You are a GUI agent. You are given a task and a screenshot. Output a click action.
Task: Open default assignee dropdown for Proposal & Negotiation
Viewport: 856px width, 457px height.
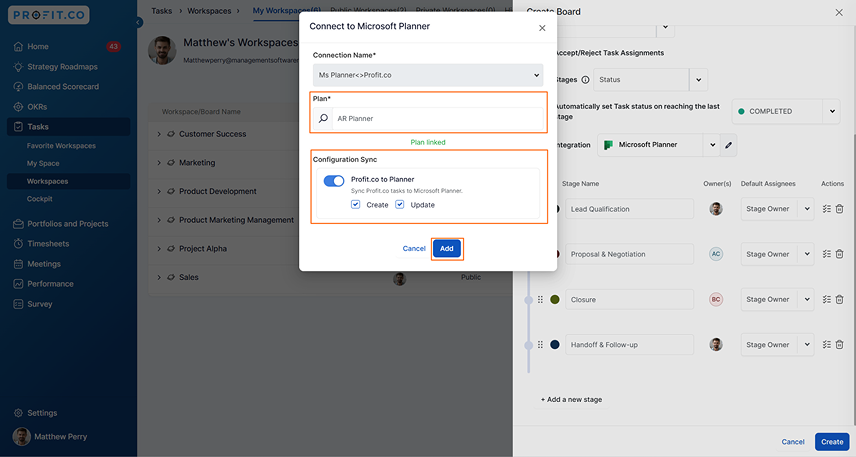pyautogui.click(x=807, y=254)
